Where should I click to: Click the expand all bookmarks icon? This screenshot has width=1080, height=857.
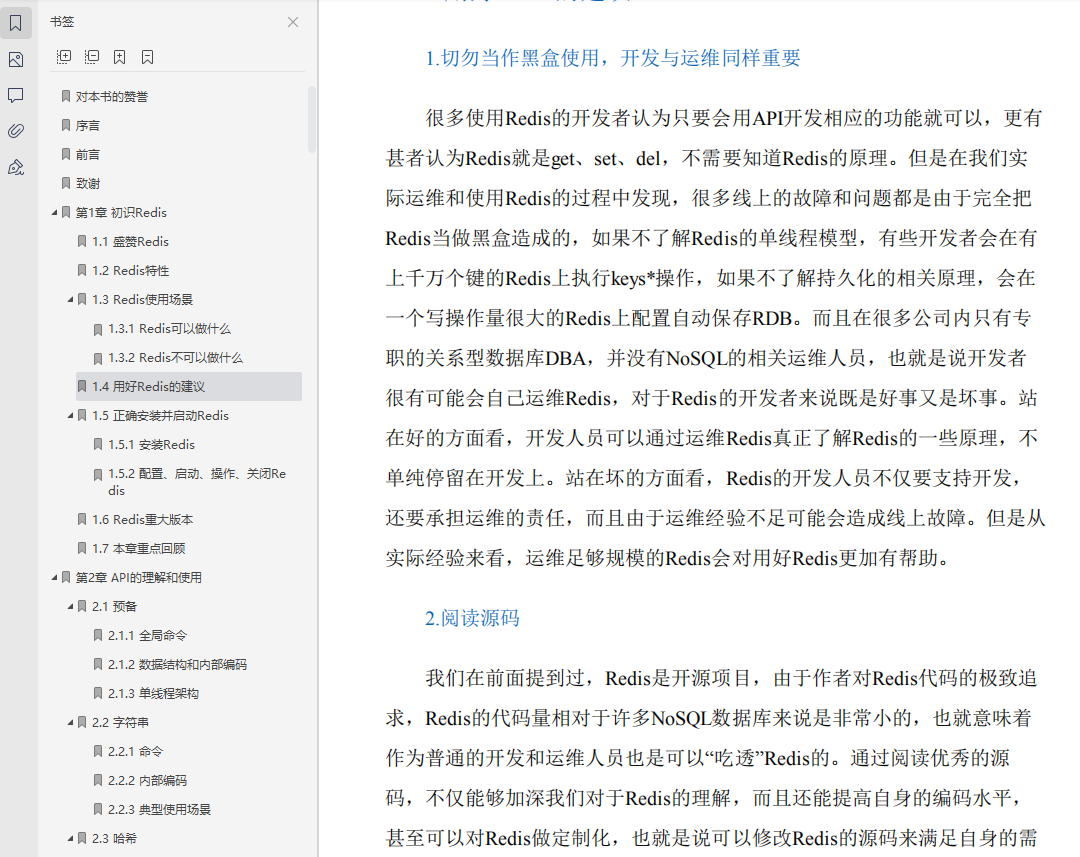coord(64,56)
